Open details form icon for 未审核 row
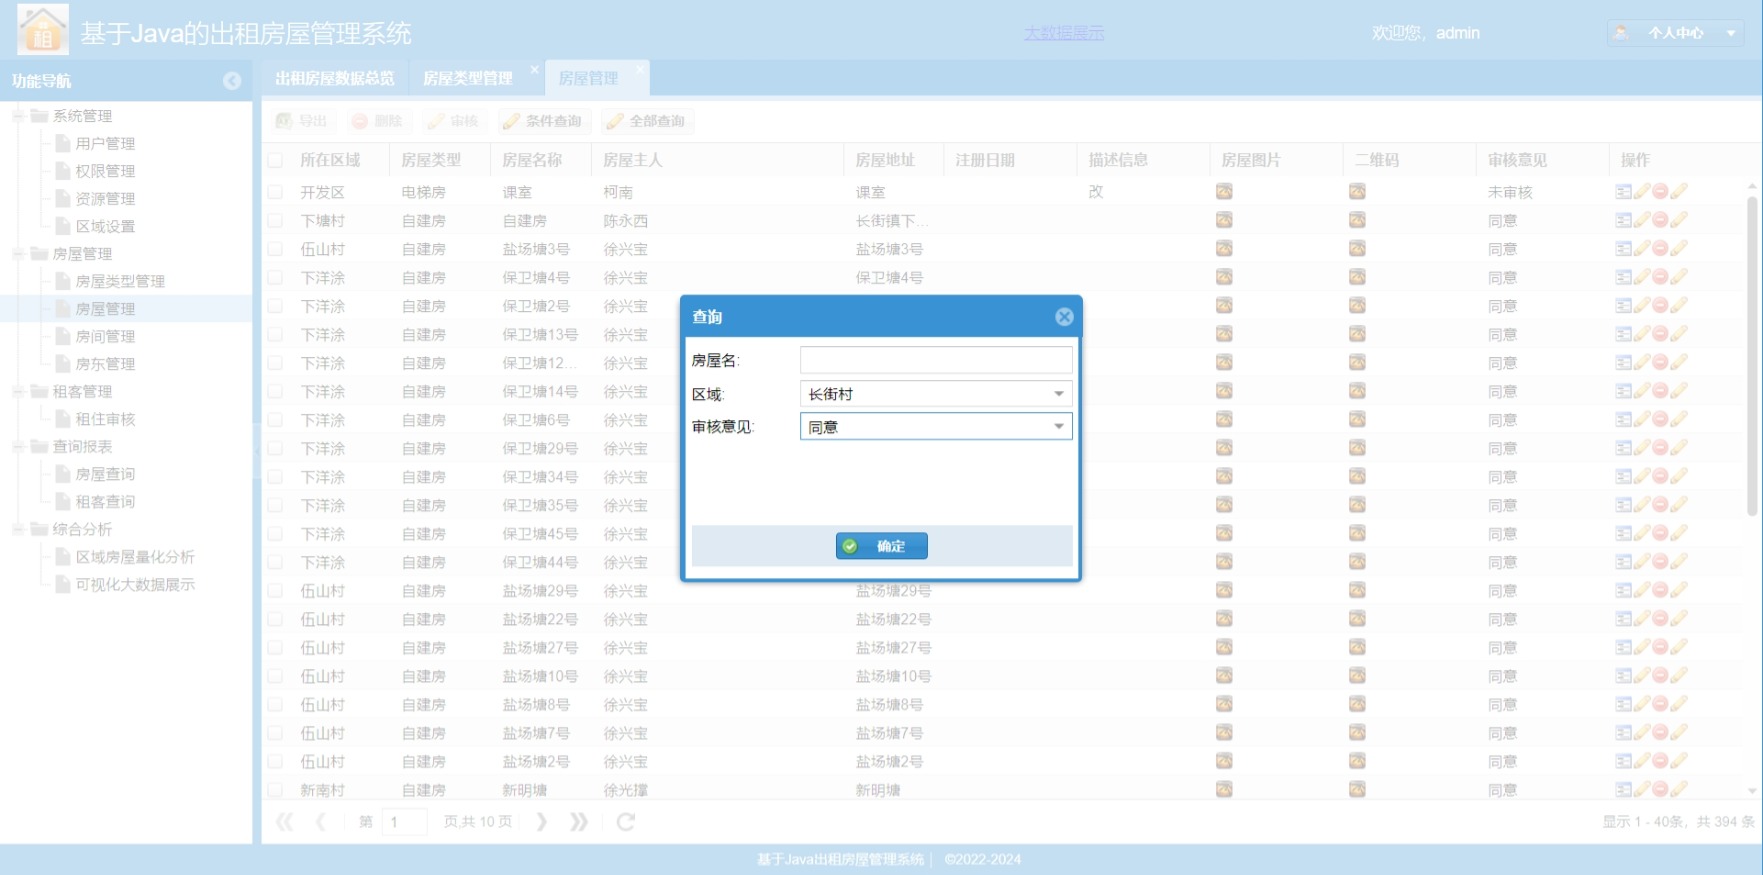The image size is (1763, 875). click(1623, 192)
